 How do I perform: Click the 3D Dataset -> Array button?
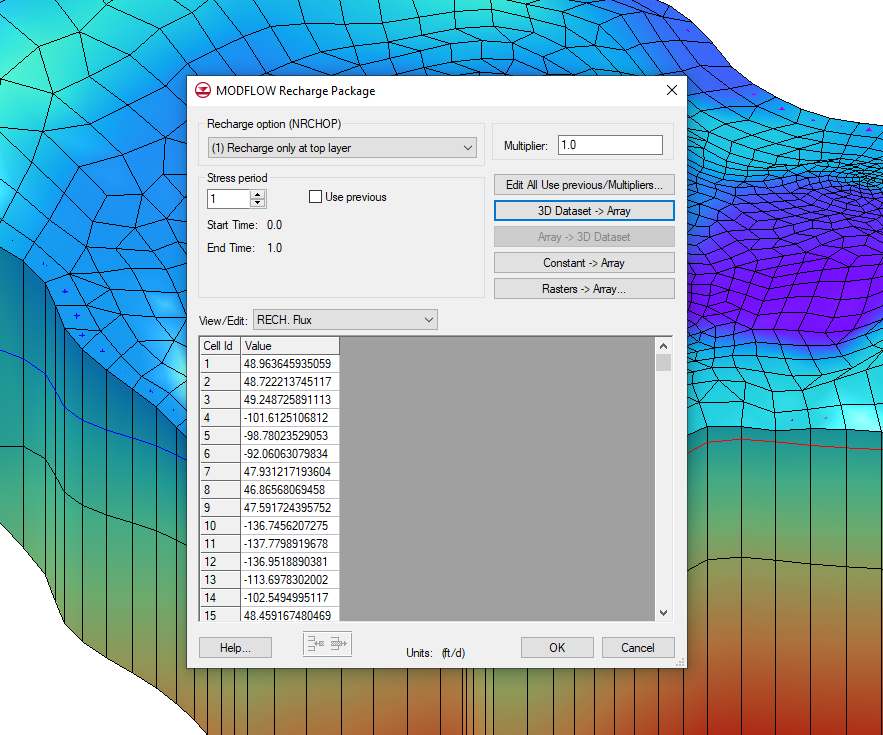click(584, 210)
